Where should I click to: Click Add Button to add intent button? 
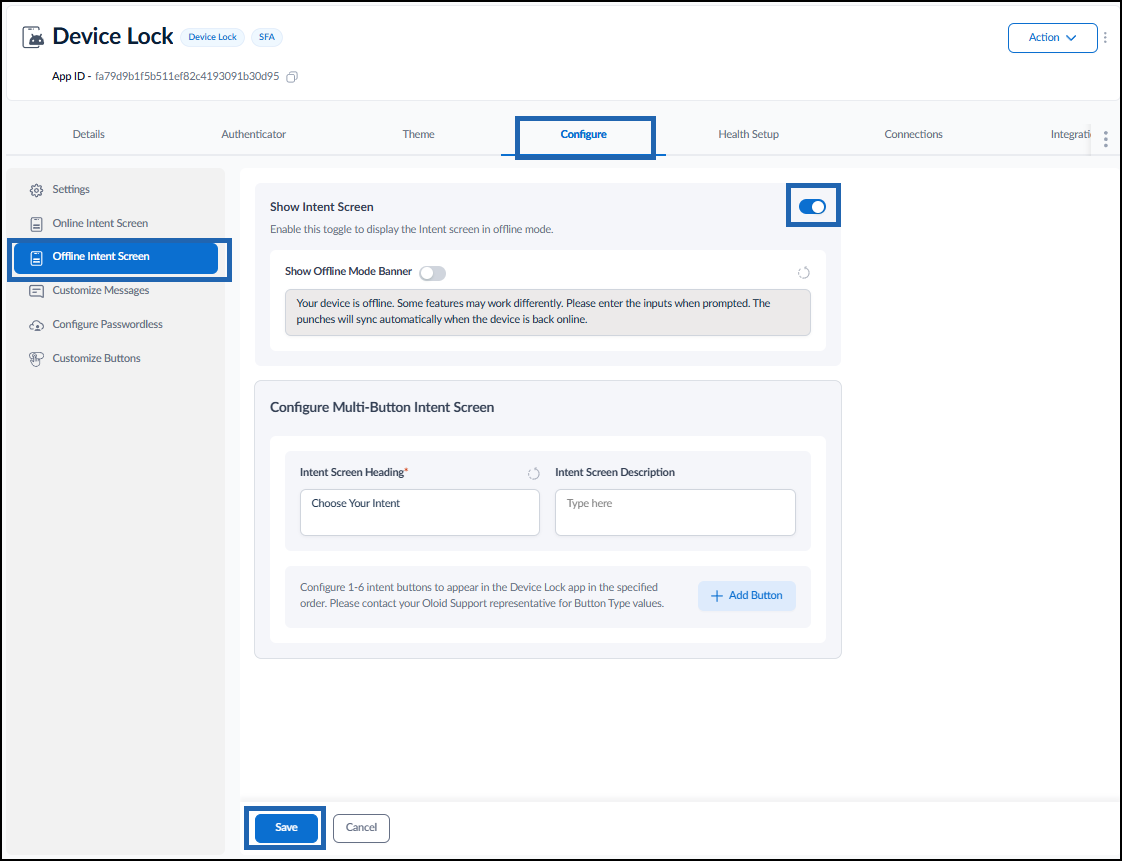pyautogui.click(x=746, y=595)
